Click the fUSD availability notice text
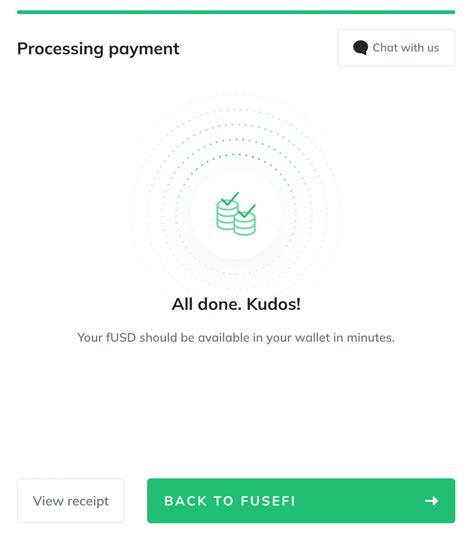474x542 pixels. [x=236, y=337]
